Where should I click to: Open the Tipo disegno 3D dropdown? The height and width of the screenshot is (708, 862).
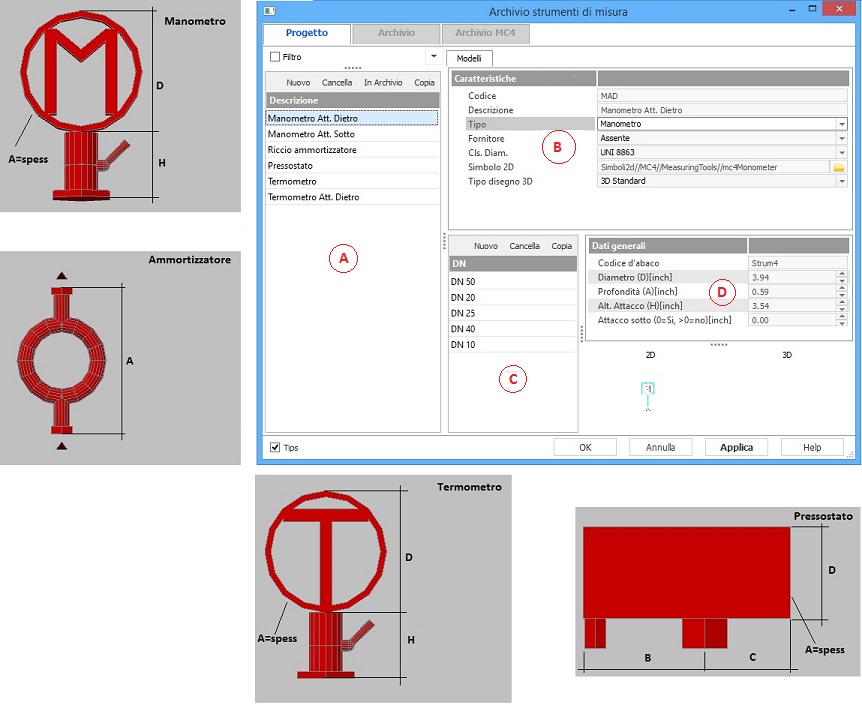pyautogui.click(x=842, y=181)
